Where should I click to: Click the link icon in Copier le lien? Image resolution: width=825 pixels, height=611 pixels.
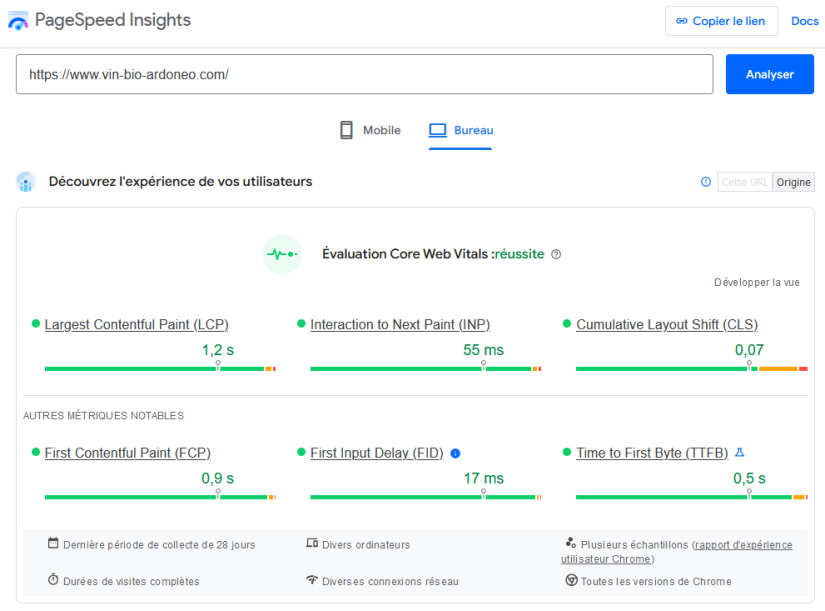[681, 21]
